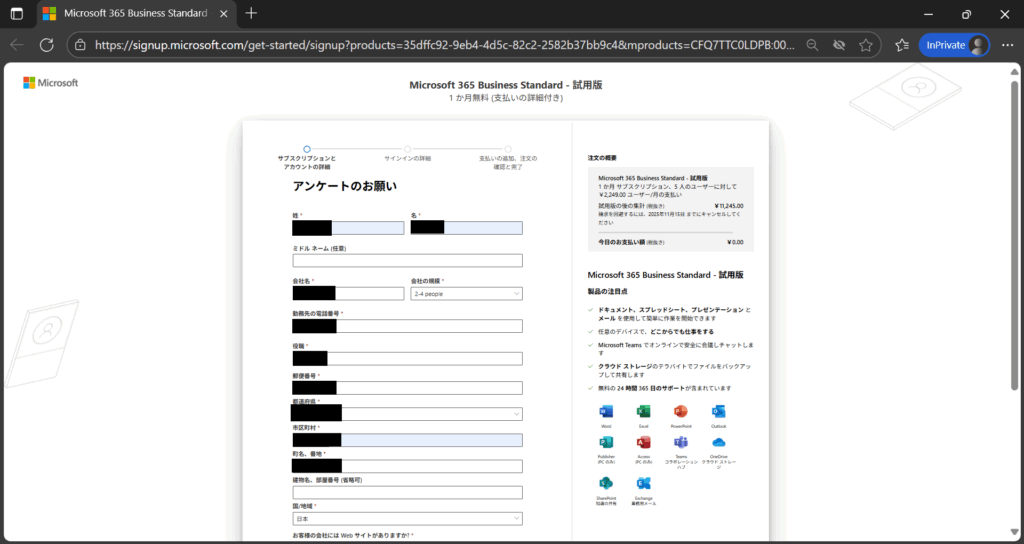
Task: Click the 郵便番号 input field
Action: click(x=408, y=388)
